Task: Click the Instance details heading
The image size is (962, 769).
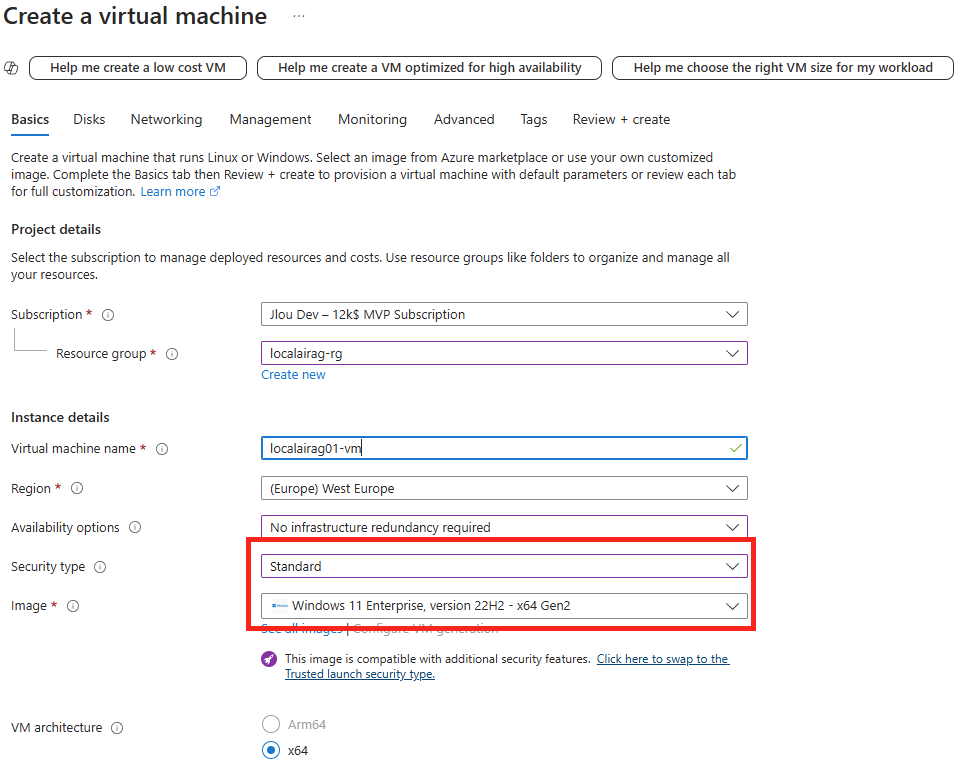Action: click(x=60, y=417)
